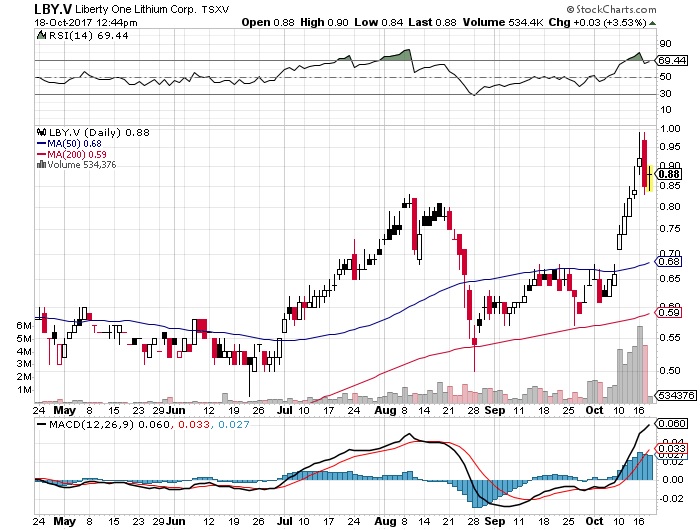700x530 pixels.
Task: Click the 69.44 RSI value tag on right axis
Action: (x=672, y=60)
